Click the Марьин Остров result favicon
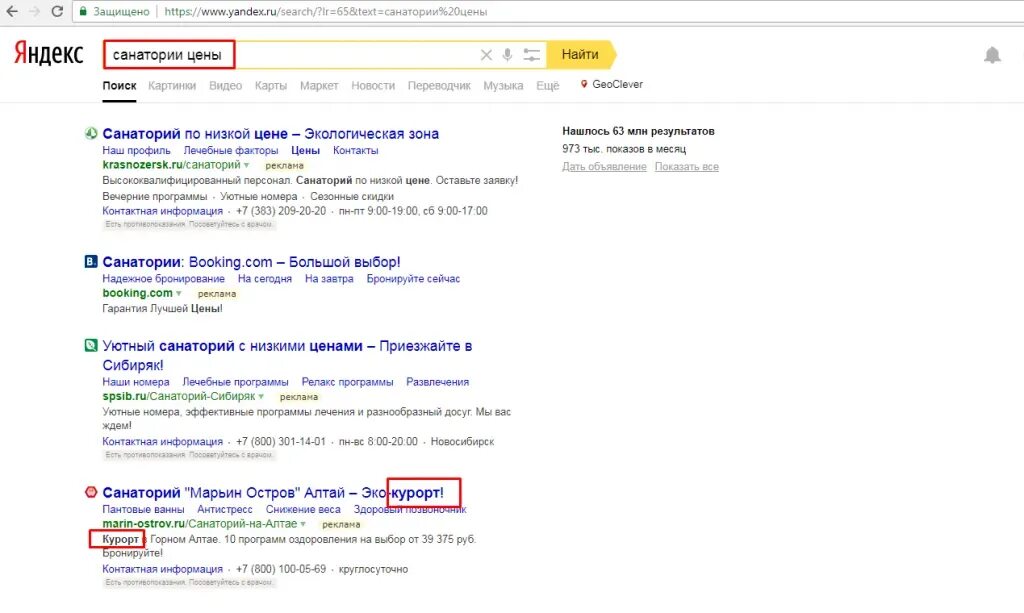The height and width of the screenshot is (613, 1024). tap(91, 492)
